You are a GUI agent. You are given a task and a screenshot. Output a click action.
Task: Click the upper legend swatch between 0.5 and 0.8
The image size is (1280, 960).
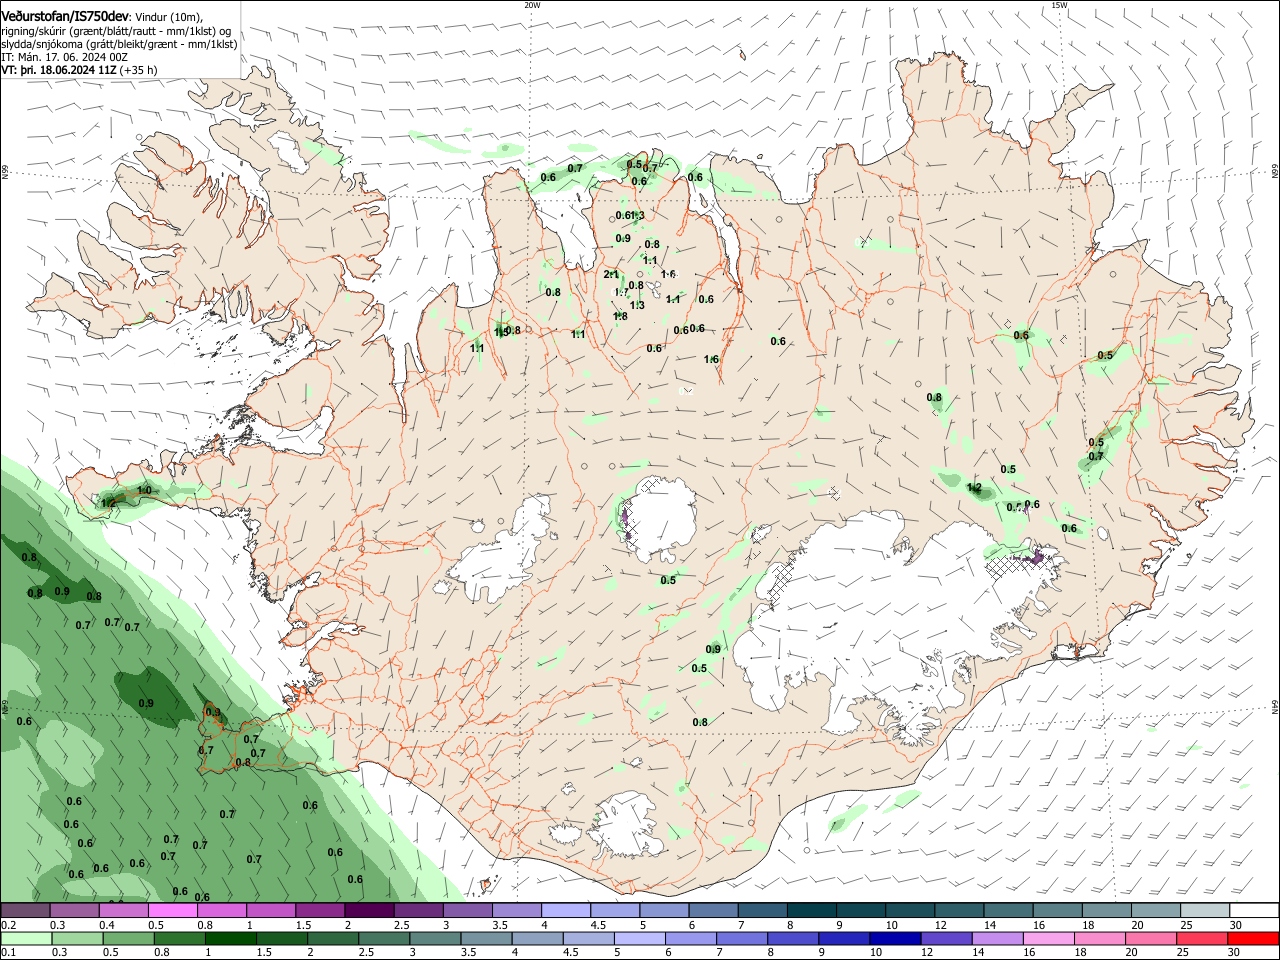172,910
